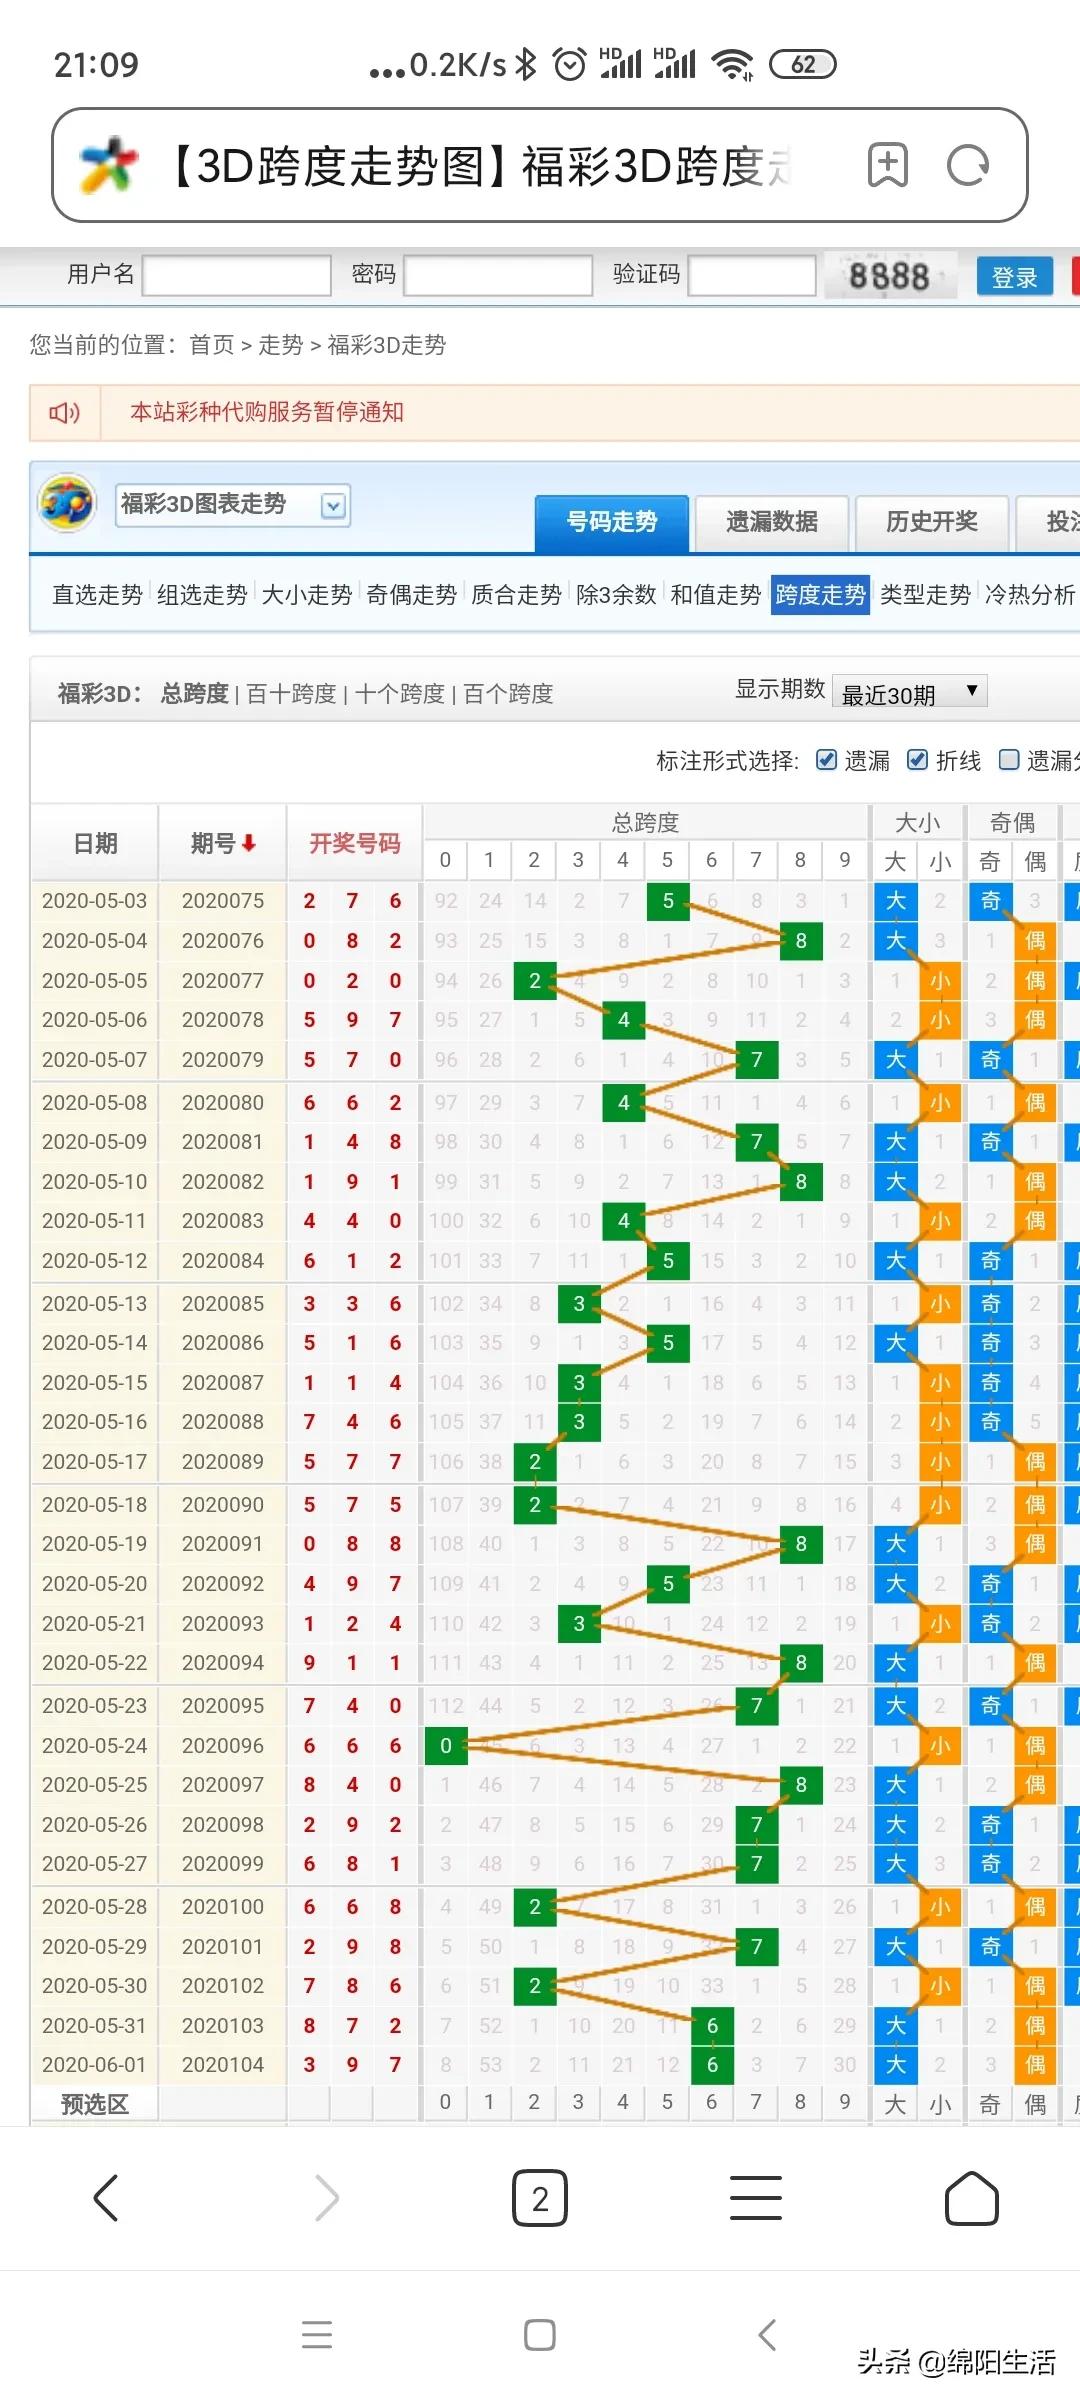Toggle the 折线 checkbox

point(917,760)
